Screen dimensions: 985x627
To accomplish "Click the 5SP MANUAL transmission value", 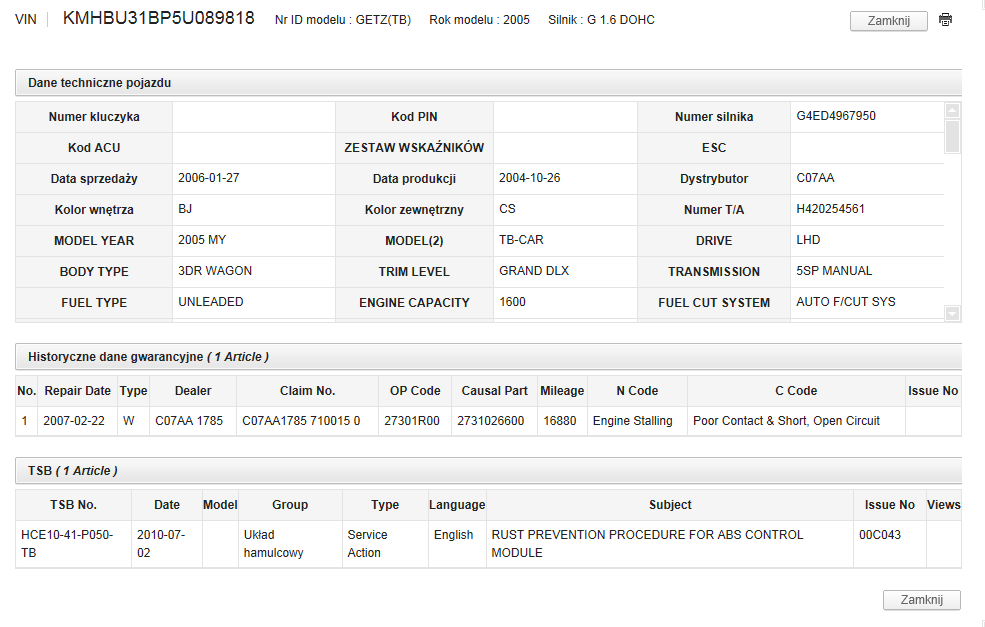I will click(834, 271).
